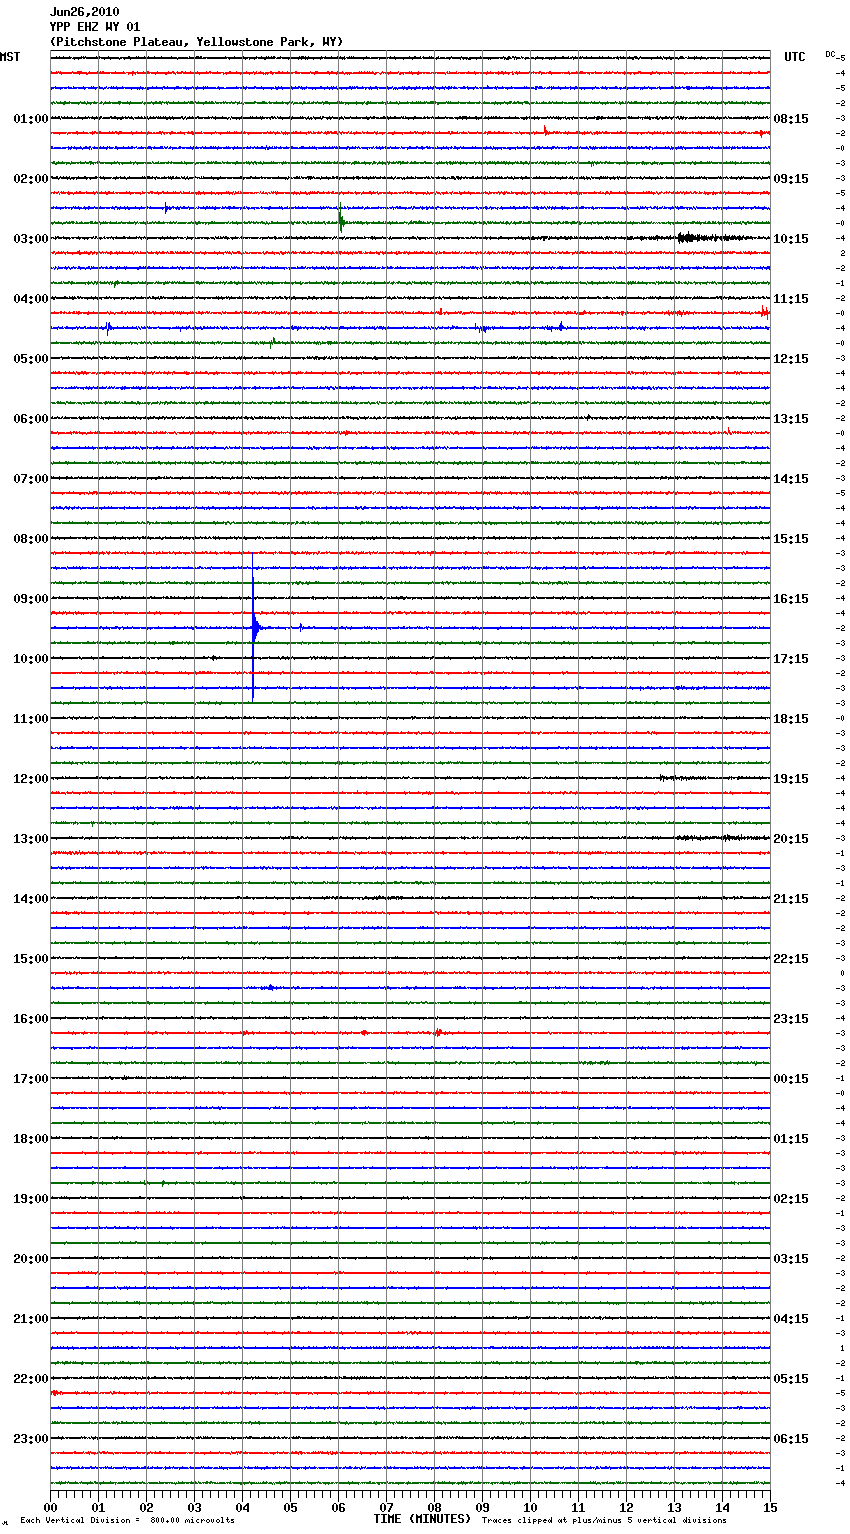Click the 06:00 MST row label
Image resolution: width=850 pixels, height=1534 pixels.
tap(30, 419)
